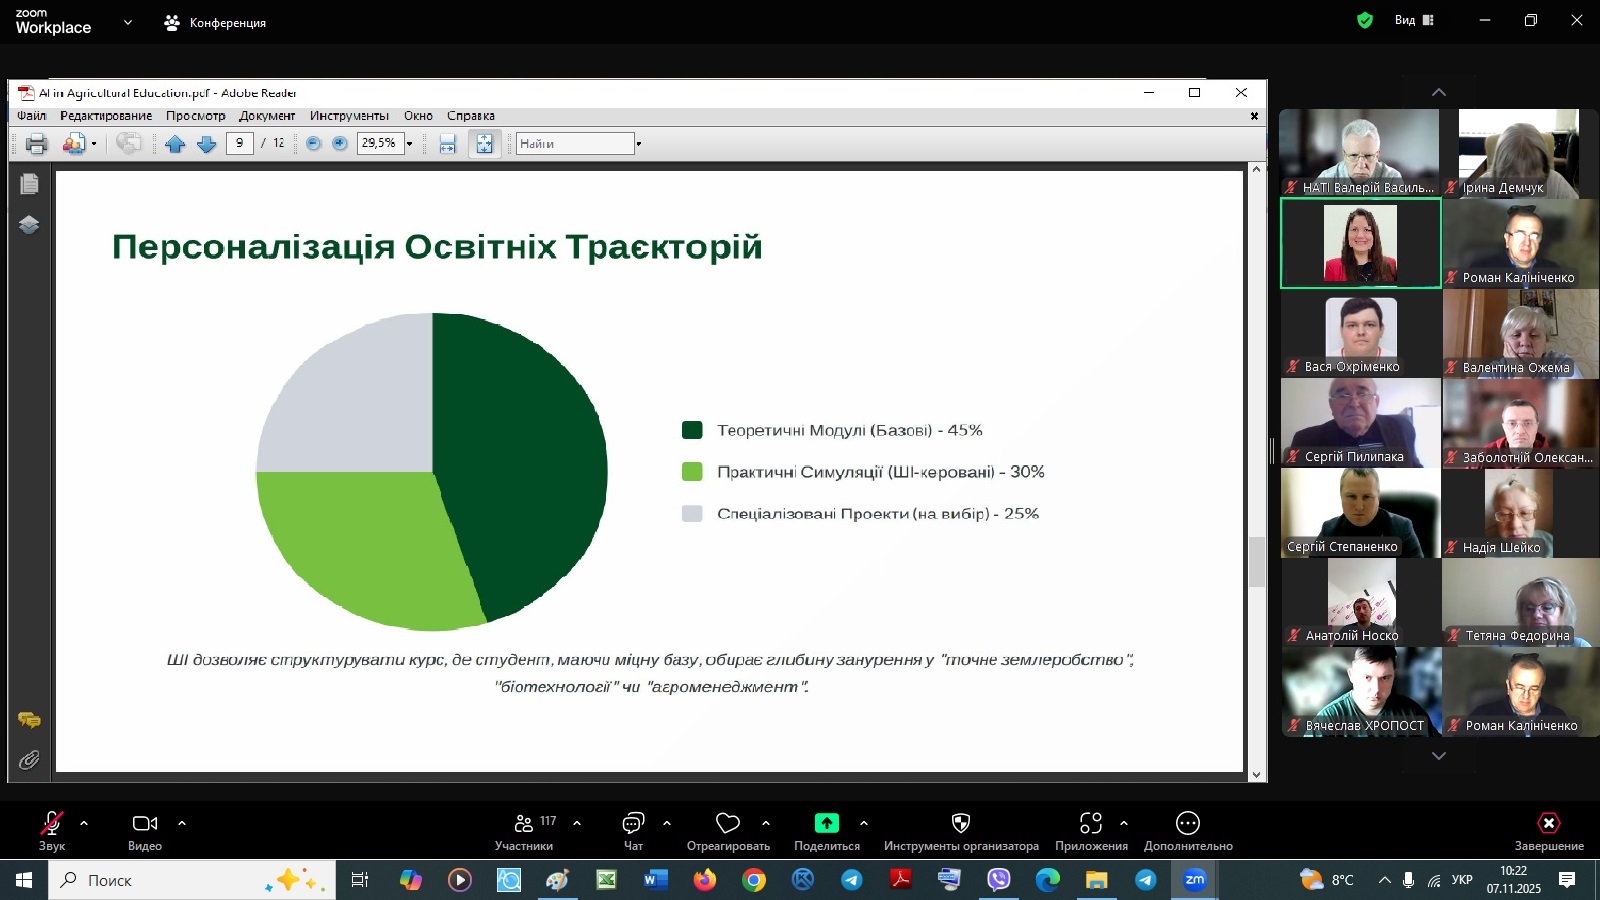Viewport: 1600px width, 900px height.
Task: Click the zoom in plus icon
Action: [x=340, y=144]
